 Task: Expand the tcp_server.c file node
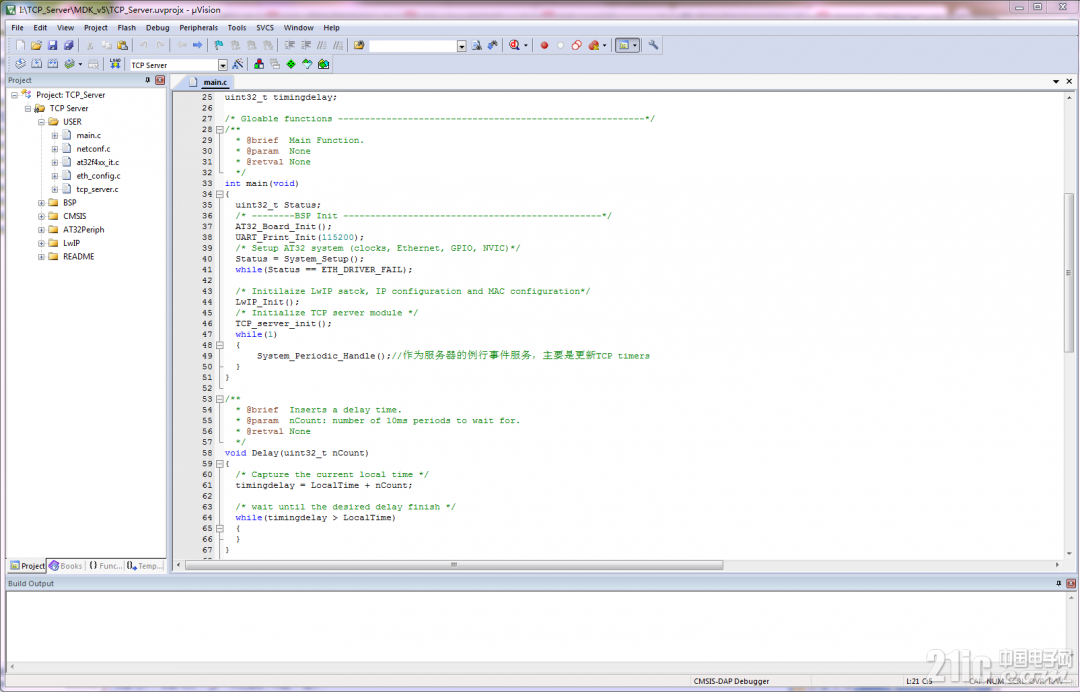(x=55, y=189)
